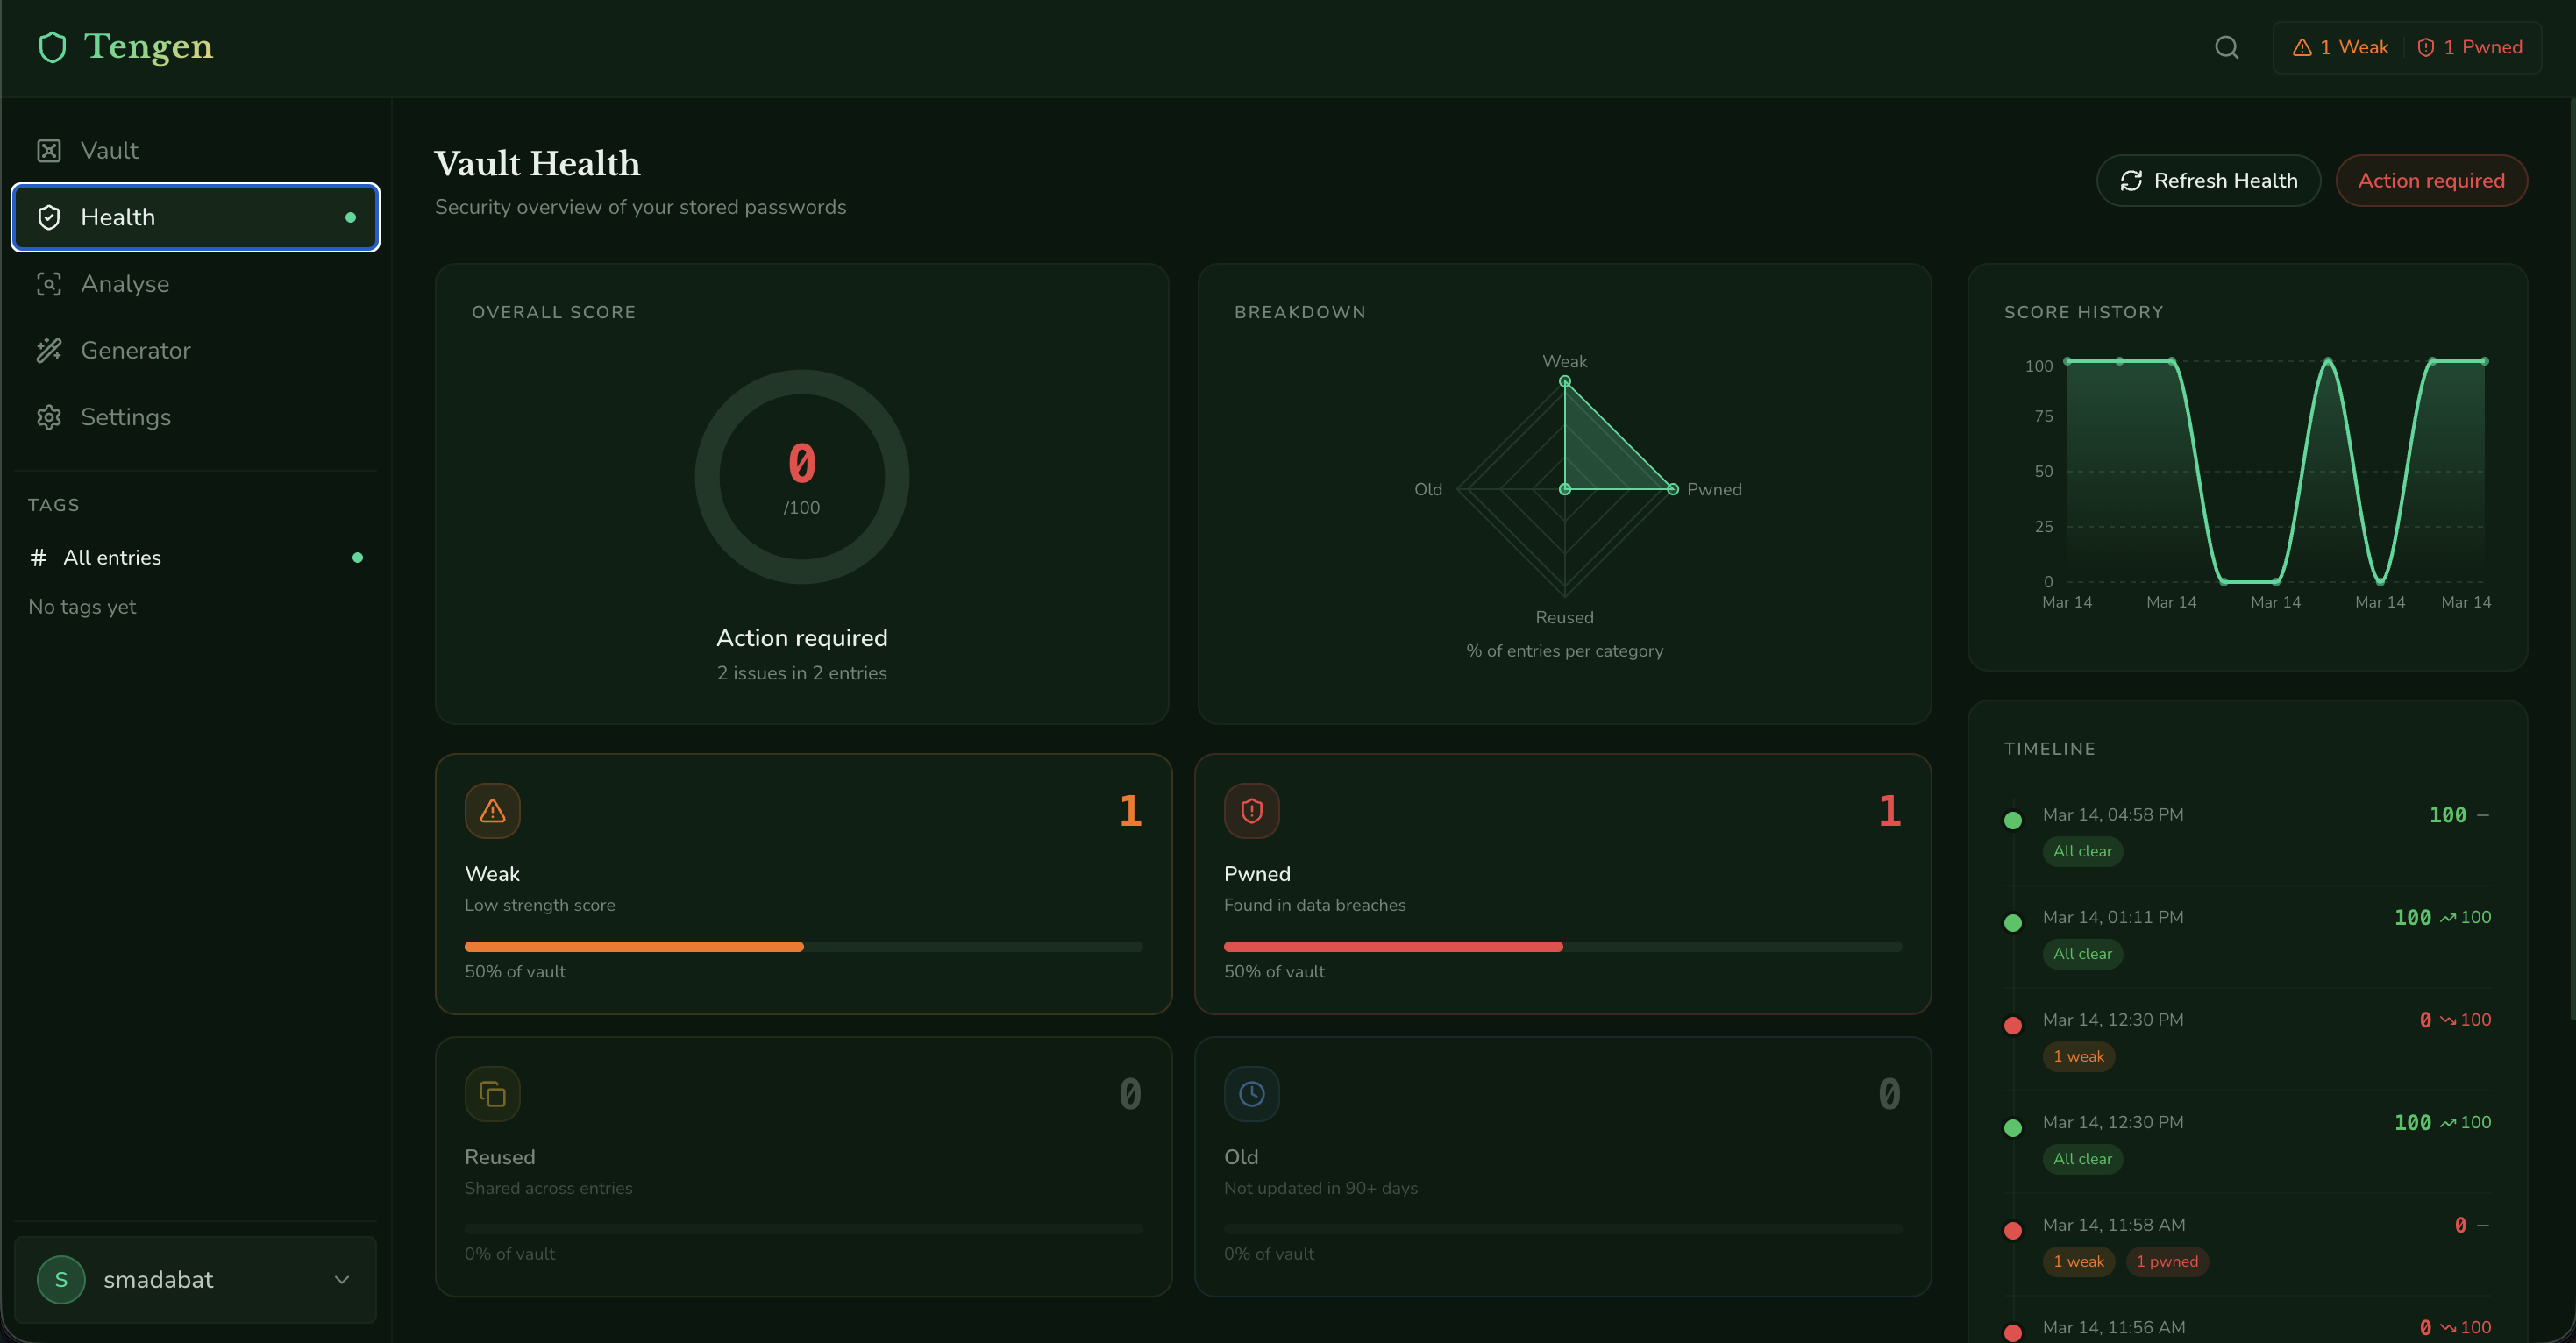Click the 1 pwned timeline tag
The width and height of the screenshot is (2576, 1343).
coord(2167,1262)
